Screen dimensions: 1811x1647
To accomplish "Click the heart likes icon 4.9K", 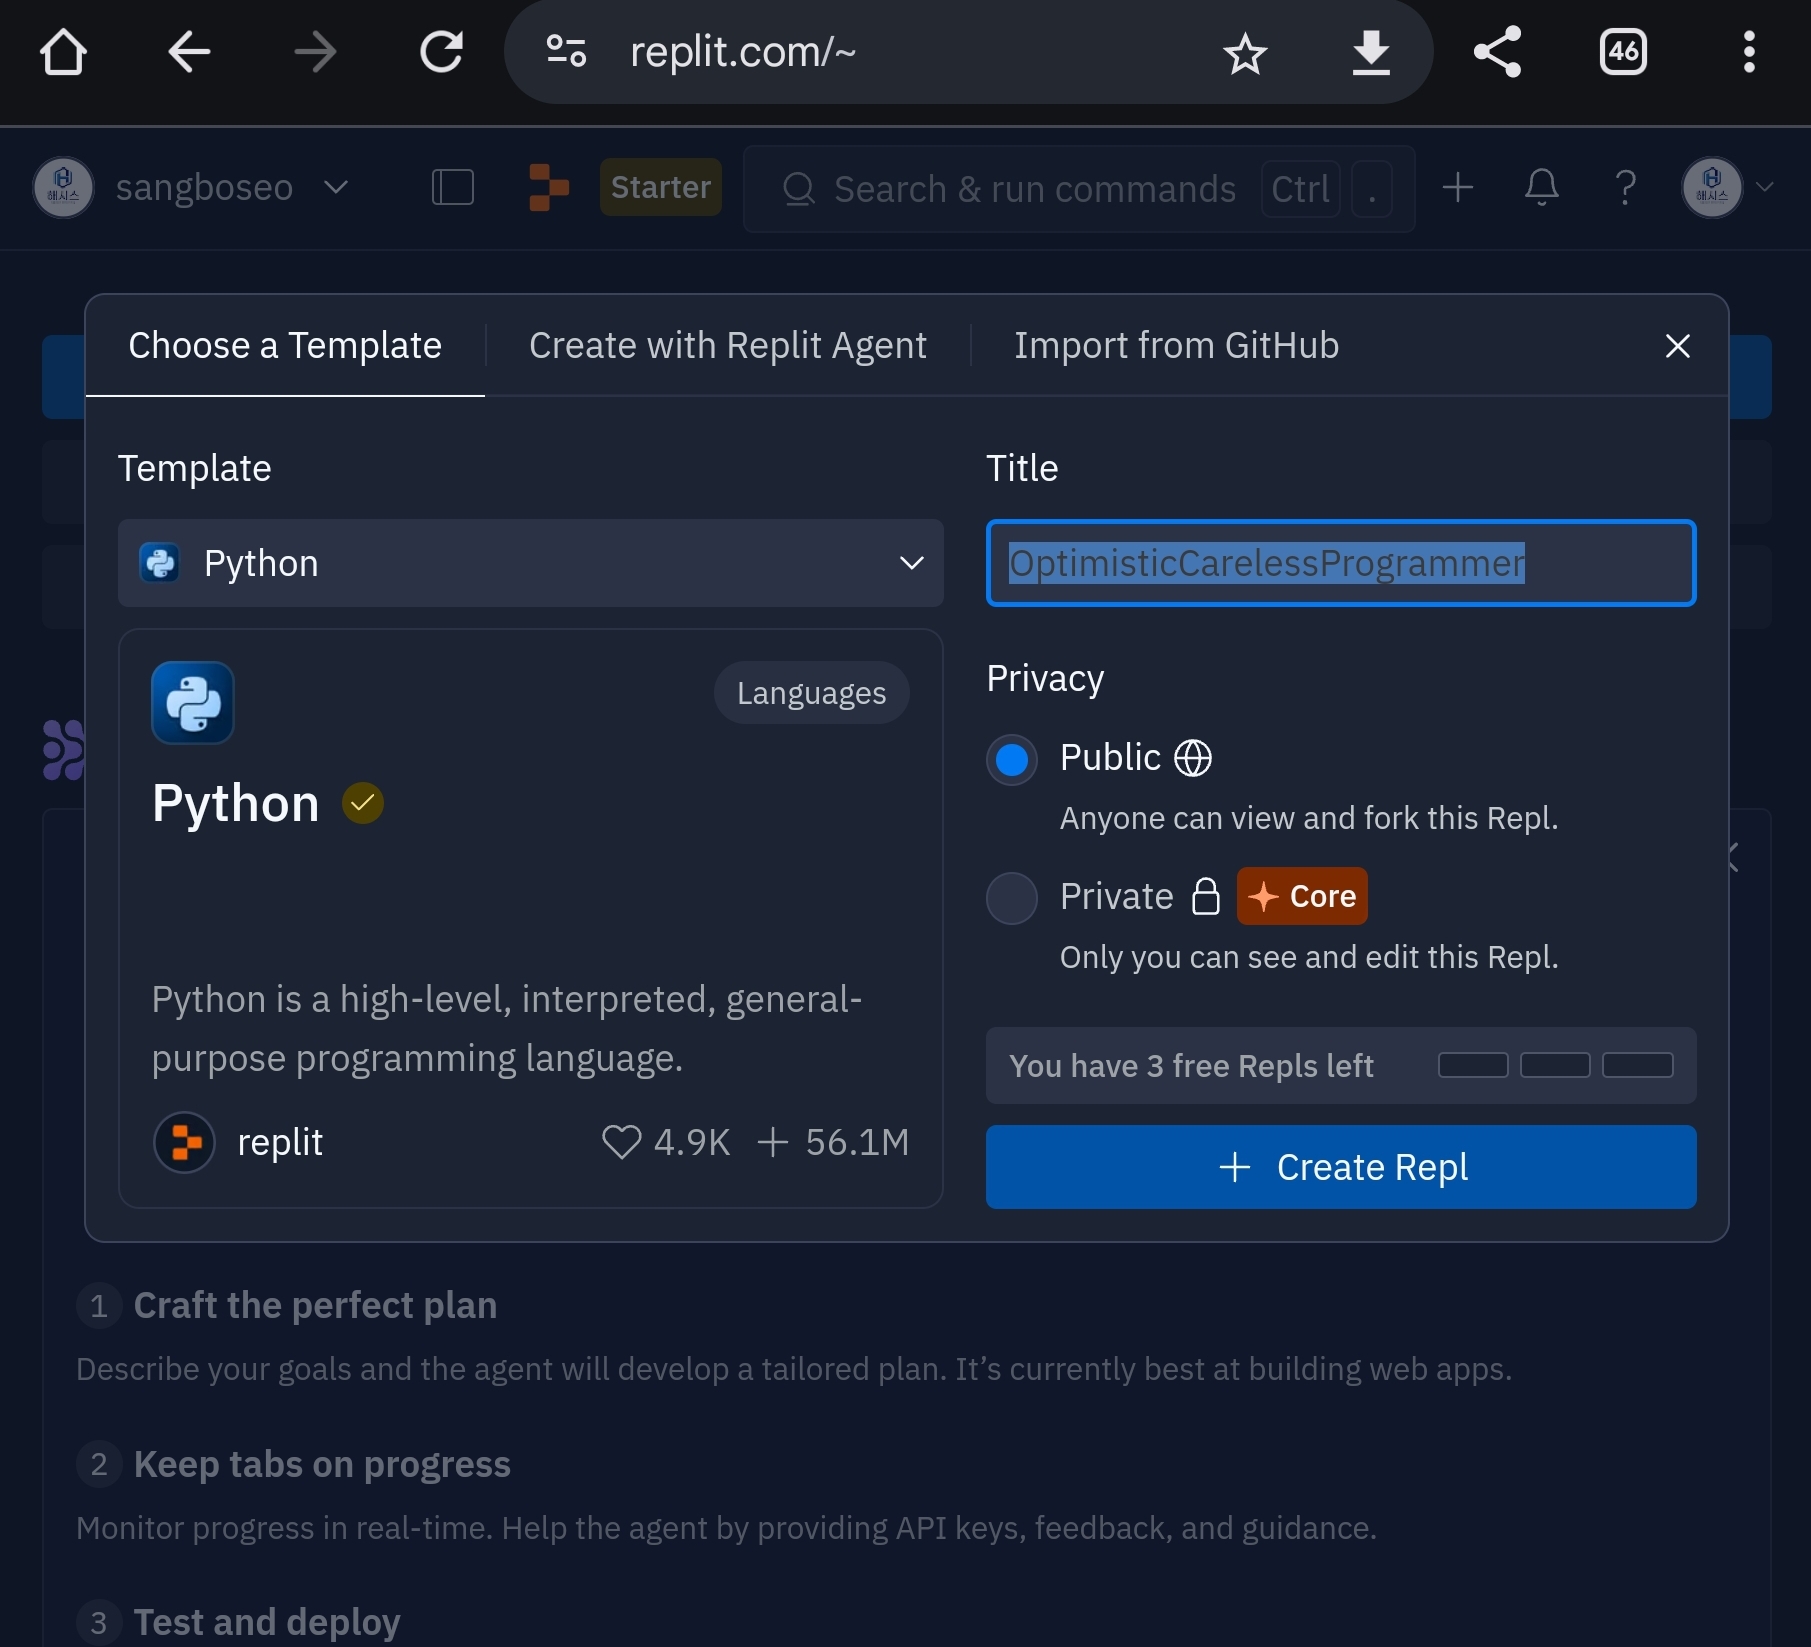I will (x=621, y=1142).
